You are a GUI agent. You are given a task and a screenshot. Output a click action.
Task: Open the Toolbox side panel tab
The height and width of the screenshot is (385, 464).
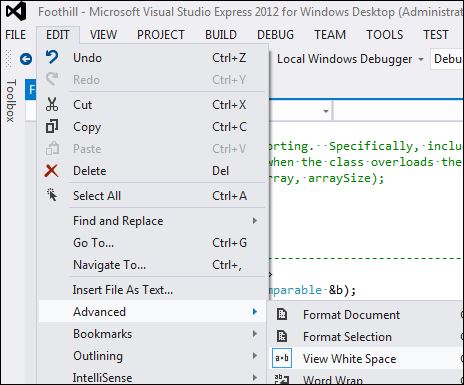(11, 101)
